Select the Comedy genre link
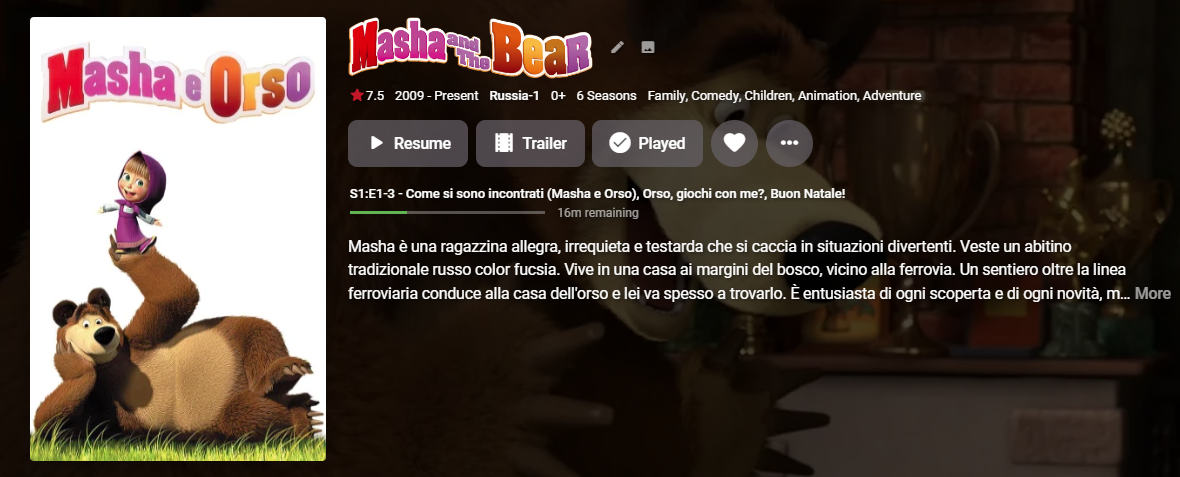Viewport: 1180px width, 477px height. click(x=716, y=96)
